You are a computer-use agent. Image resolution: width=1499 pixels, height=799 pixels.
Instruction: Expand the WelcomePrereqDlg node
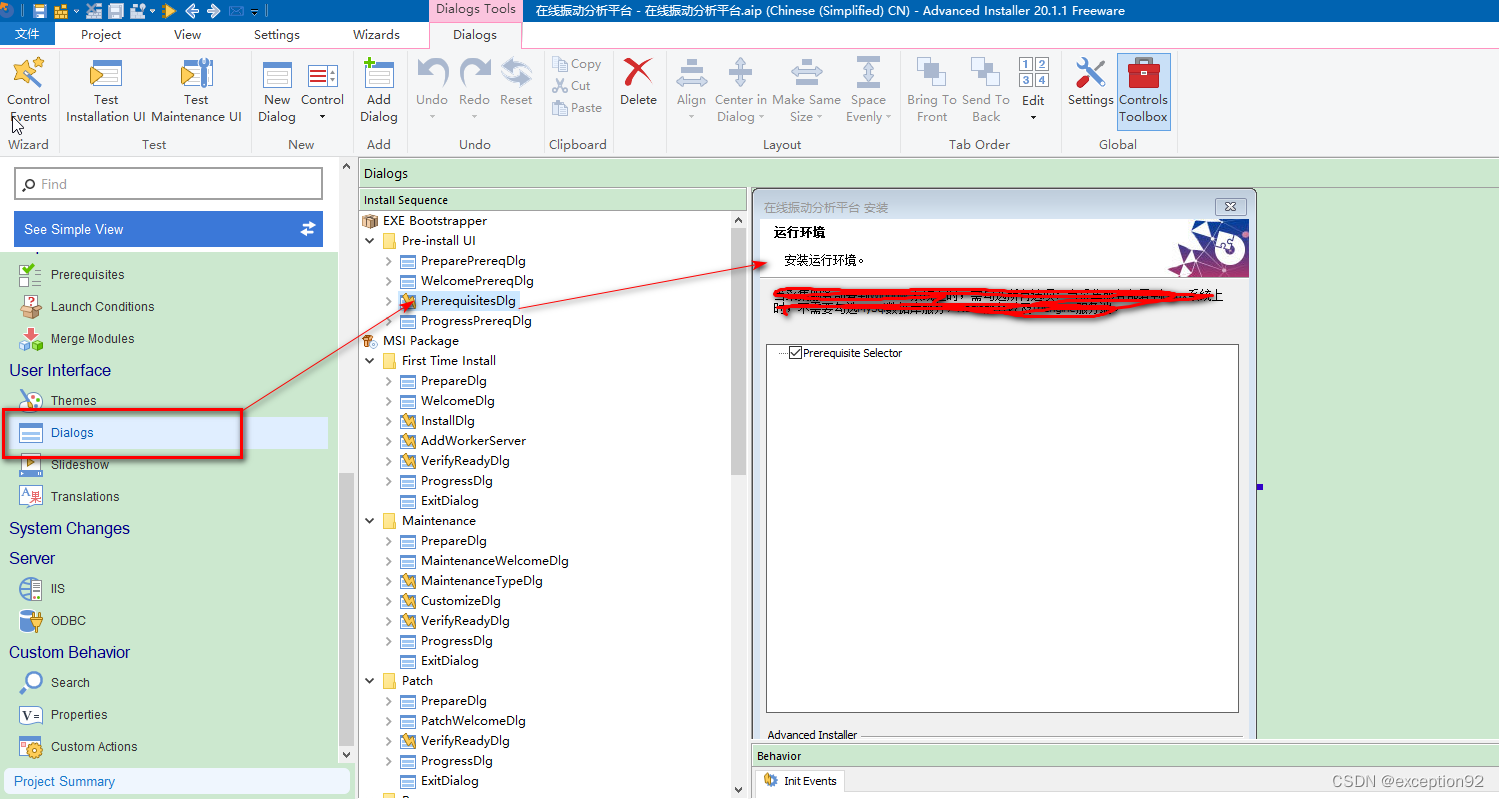click(389, 281)
